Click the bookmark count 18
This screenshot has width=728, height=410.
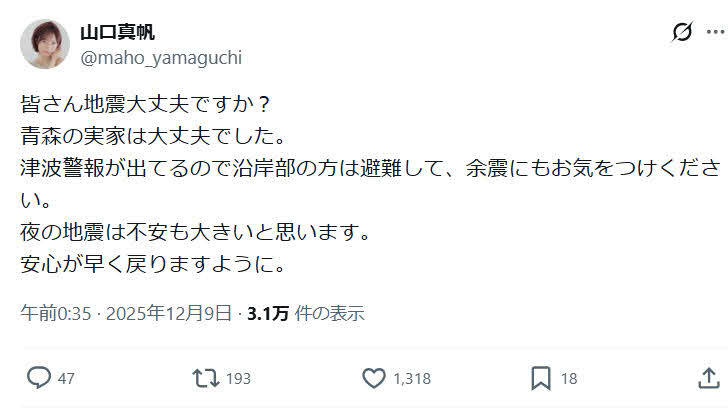[568, 379]
